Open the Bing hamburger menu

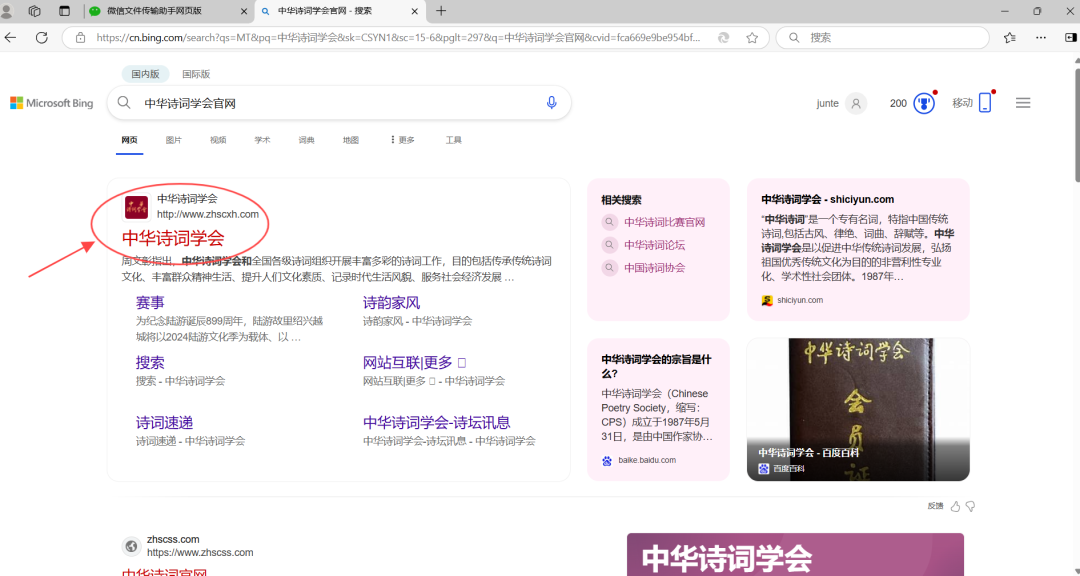click(1023, 103)
